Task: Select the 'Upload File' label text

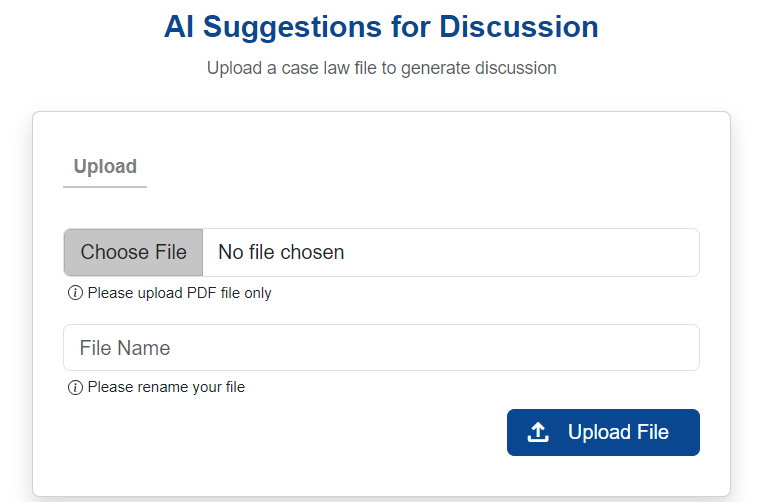Action: (618, 432)
